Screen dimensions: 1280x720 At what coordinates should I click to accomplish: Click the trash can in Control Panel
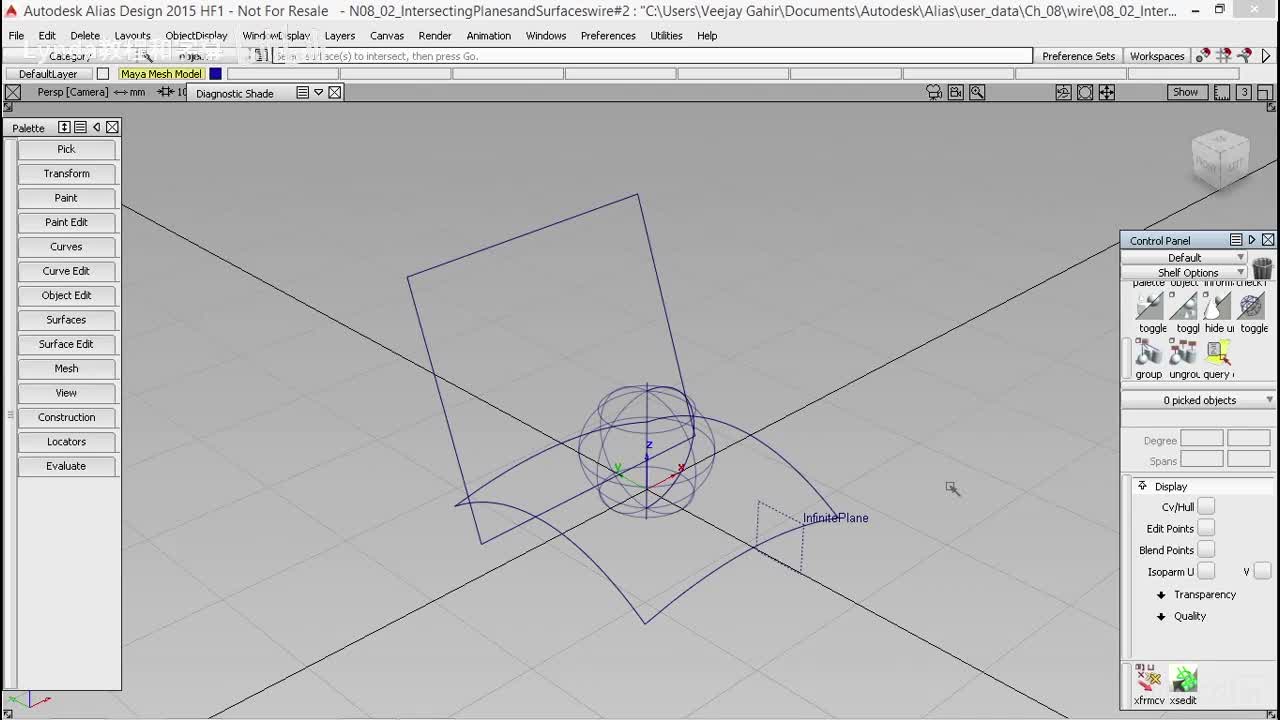1262,268
